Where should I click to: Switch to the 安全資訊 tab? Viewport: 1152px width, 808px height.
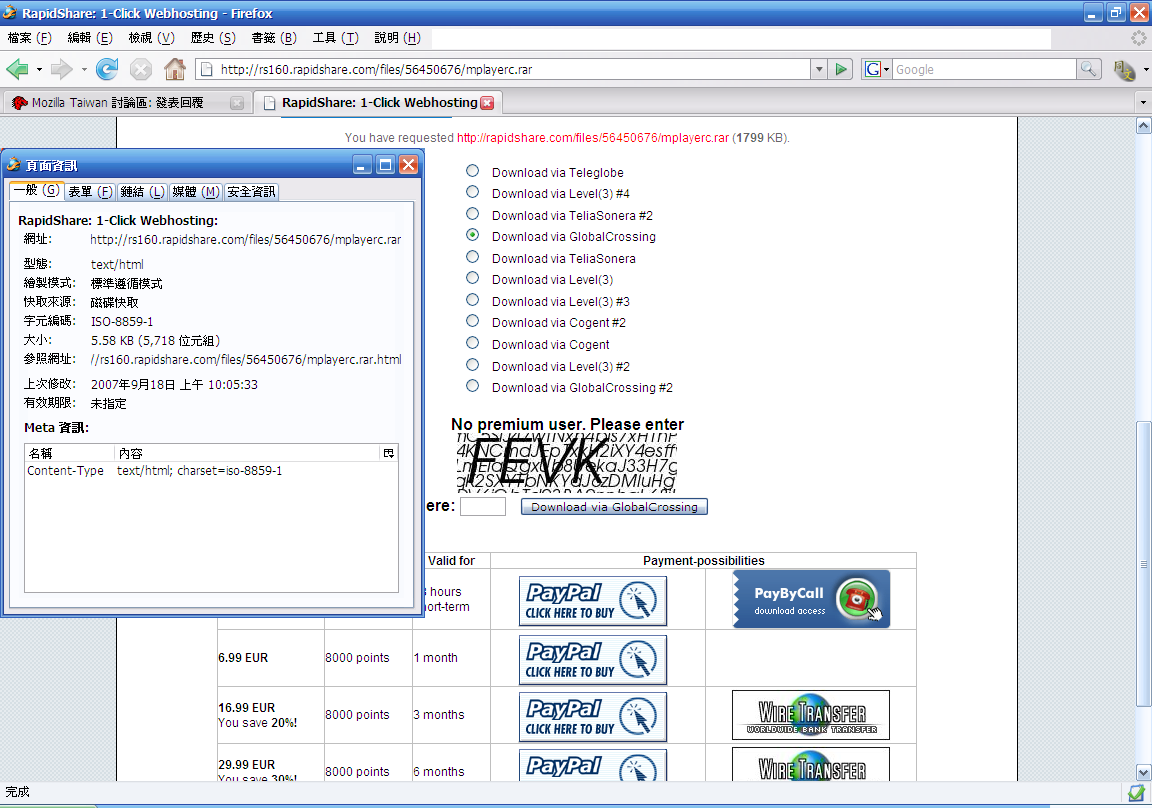point(251,192)
